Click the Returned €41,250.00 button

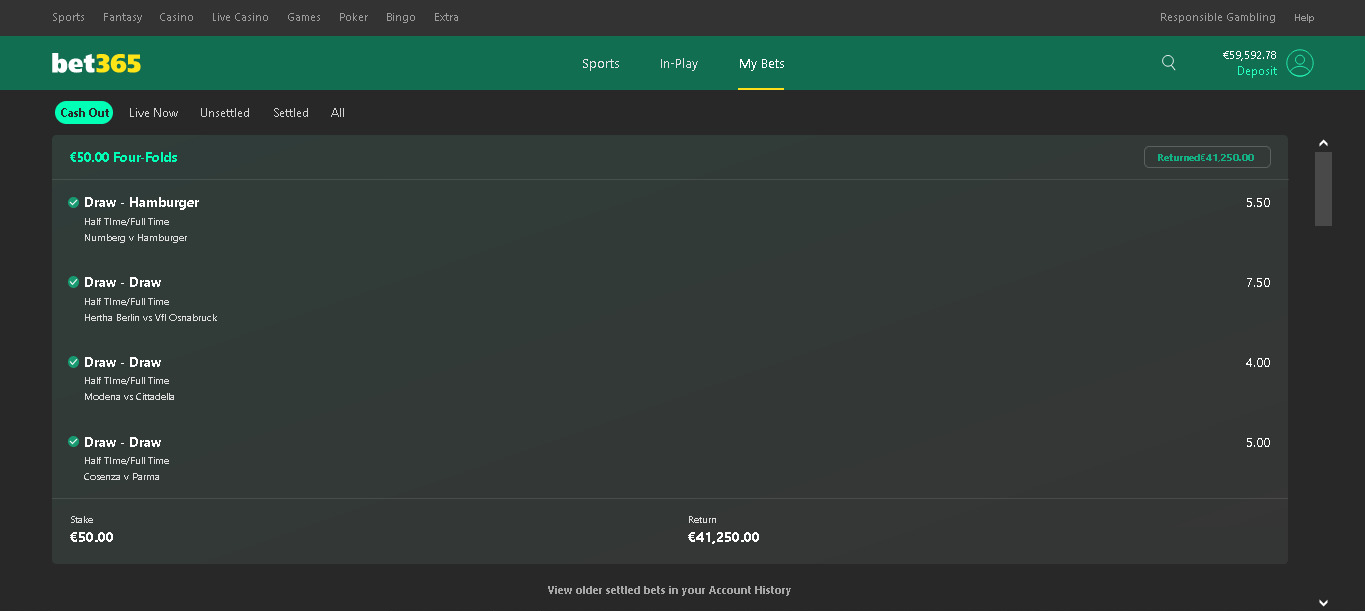click(x=1207, y=157)
